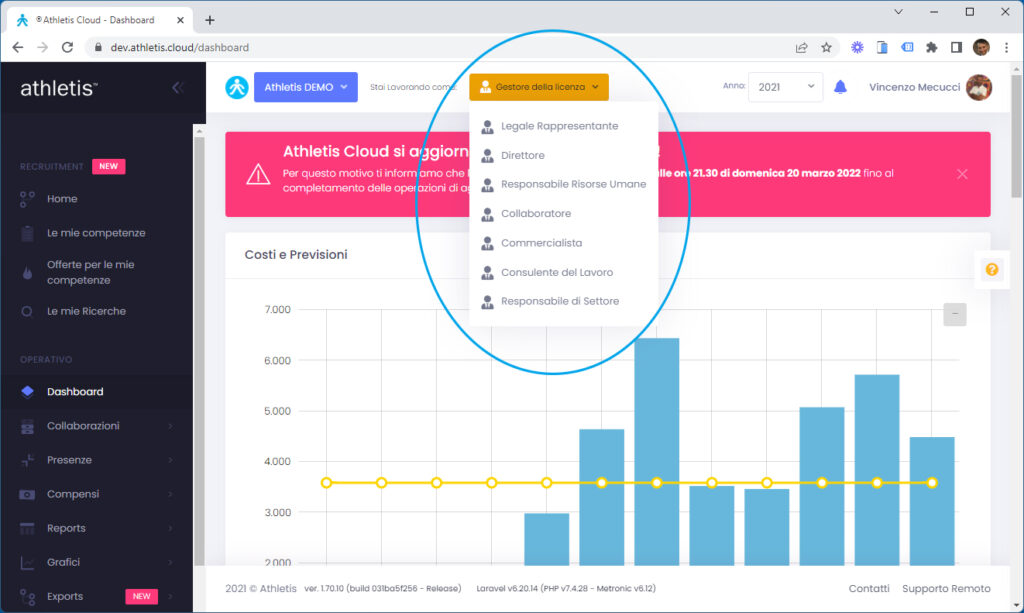Open the Supporto Remoto footer link
This screenshot has width=1024, height=613.
pyautogui.click(x=946, y=589)
